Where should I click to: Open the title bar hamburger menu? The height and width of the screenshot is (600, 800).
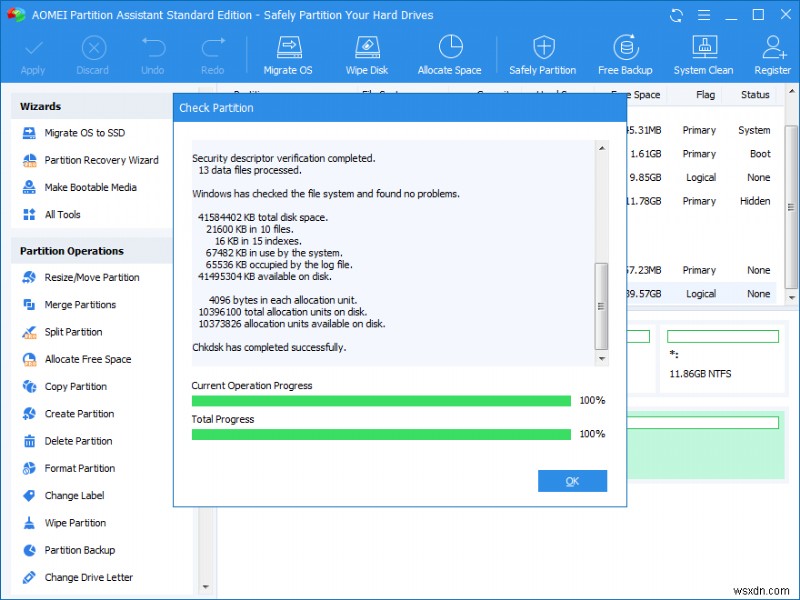704,15
